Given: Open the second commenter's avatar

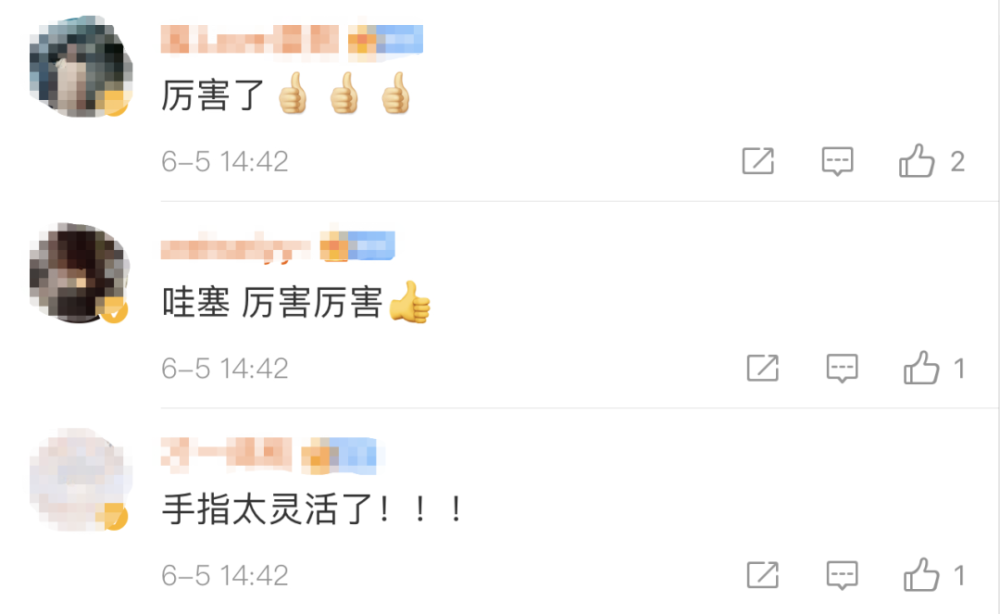Looking at the screenshot, I should [x=80, y=274].
